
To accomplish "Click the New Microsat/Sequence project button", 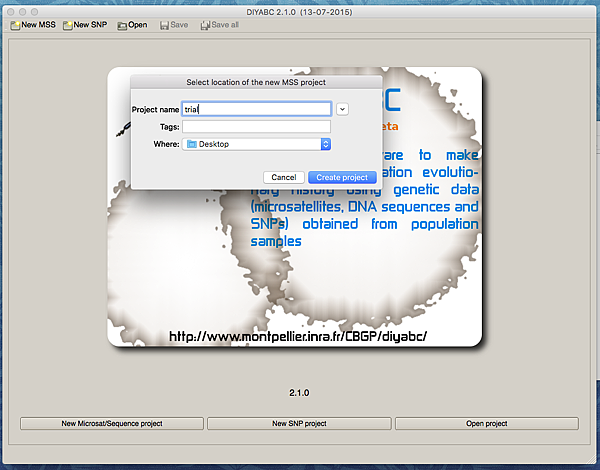I will point(112,424).
